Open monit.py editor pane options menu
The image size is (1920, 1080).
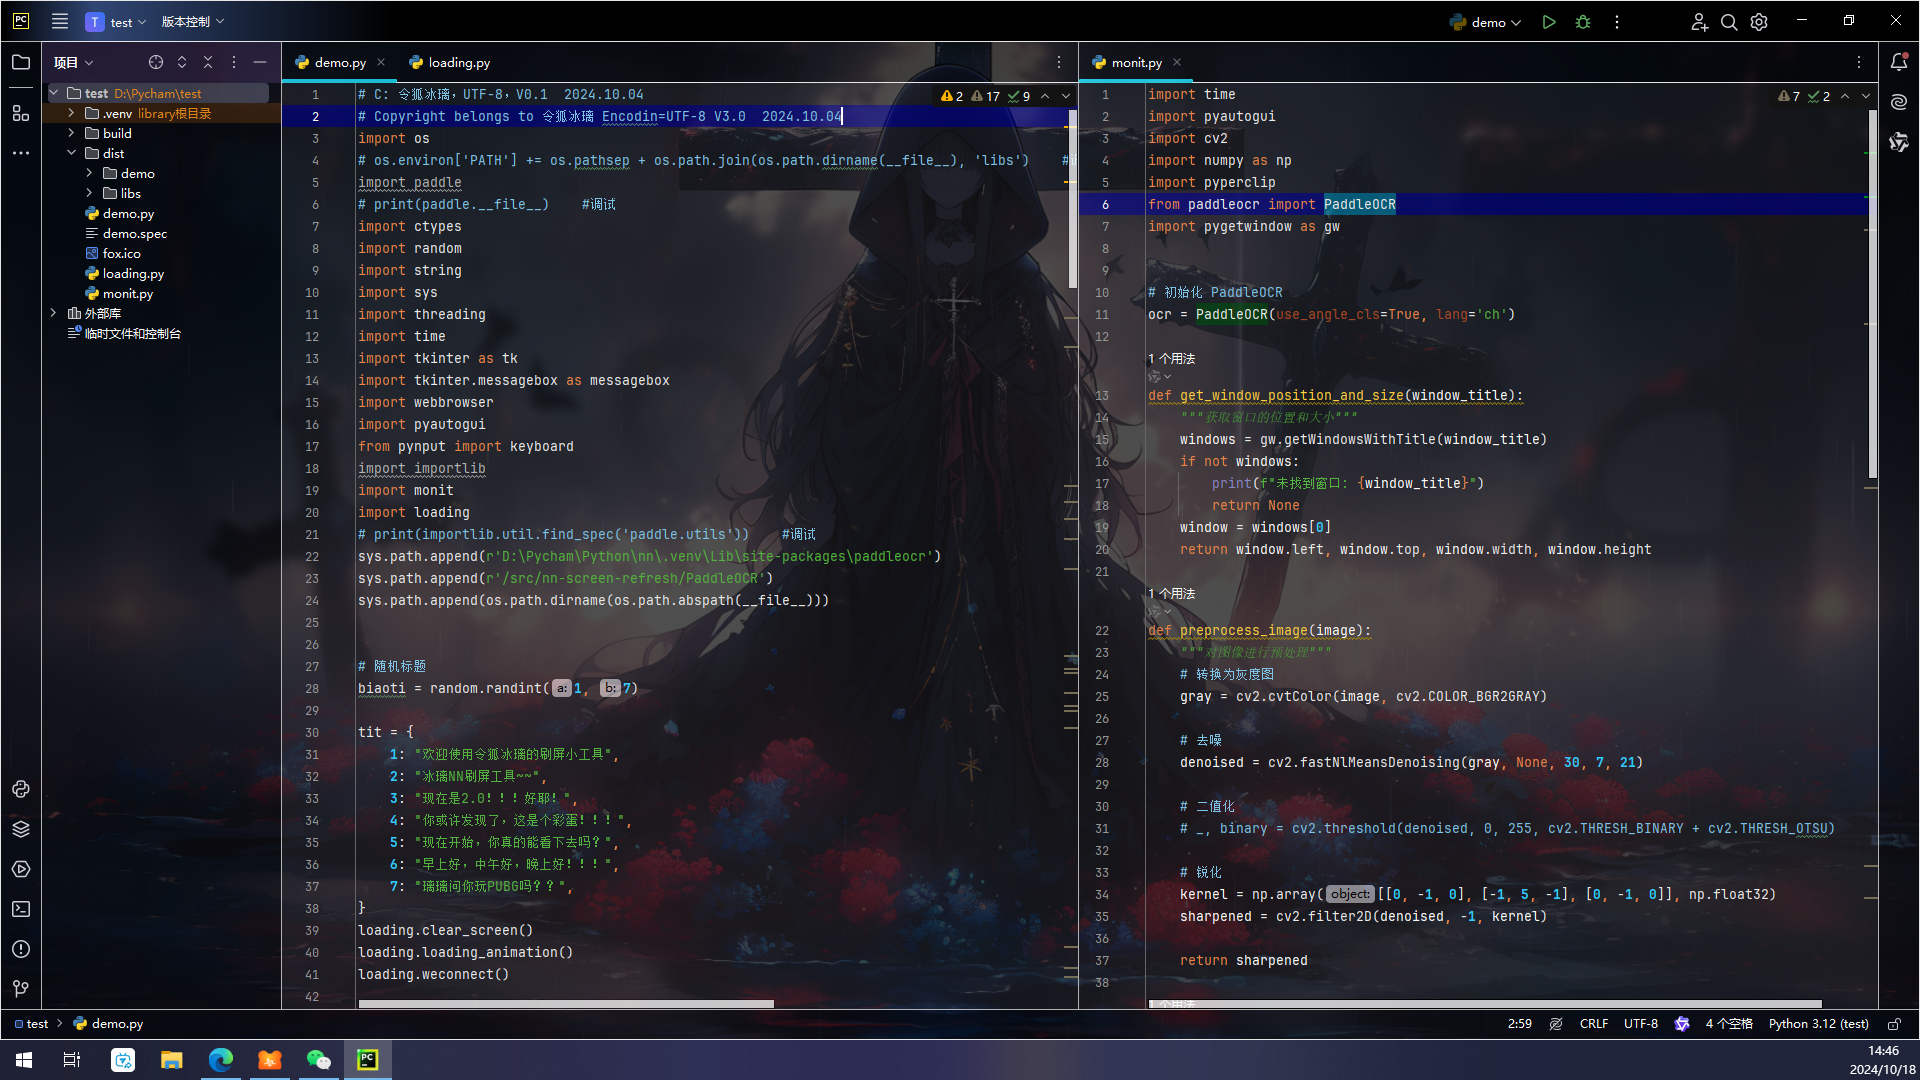[x=1859, y=62]
